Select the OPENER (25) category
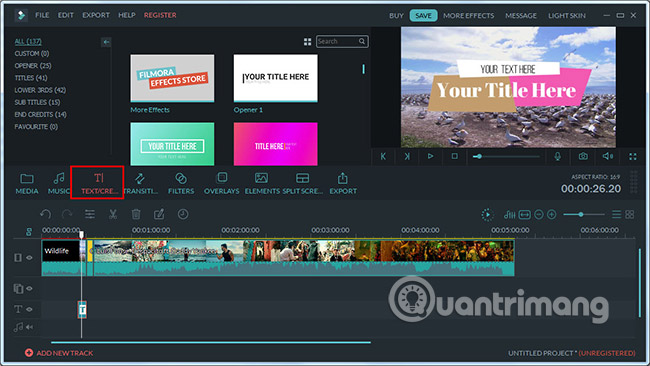This screenshot has width=650, height=366. pos(33,66)
